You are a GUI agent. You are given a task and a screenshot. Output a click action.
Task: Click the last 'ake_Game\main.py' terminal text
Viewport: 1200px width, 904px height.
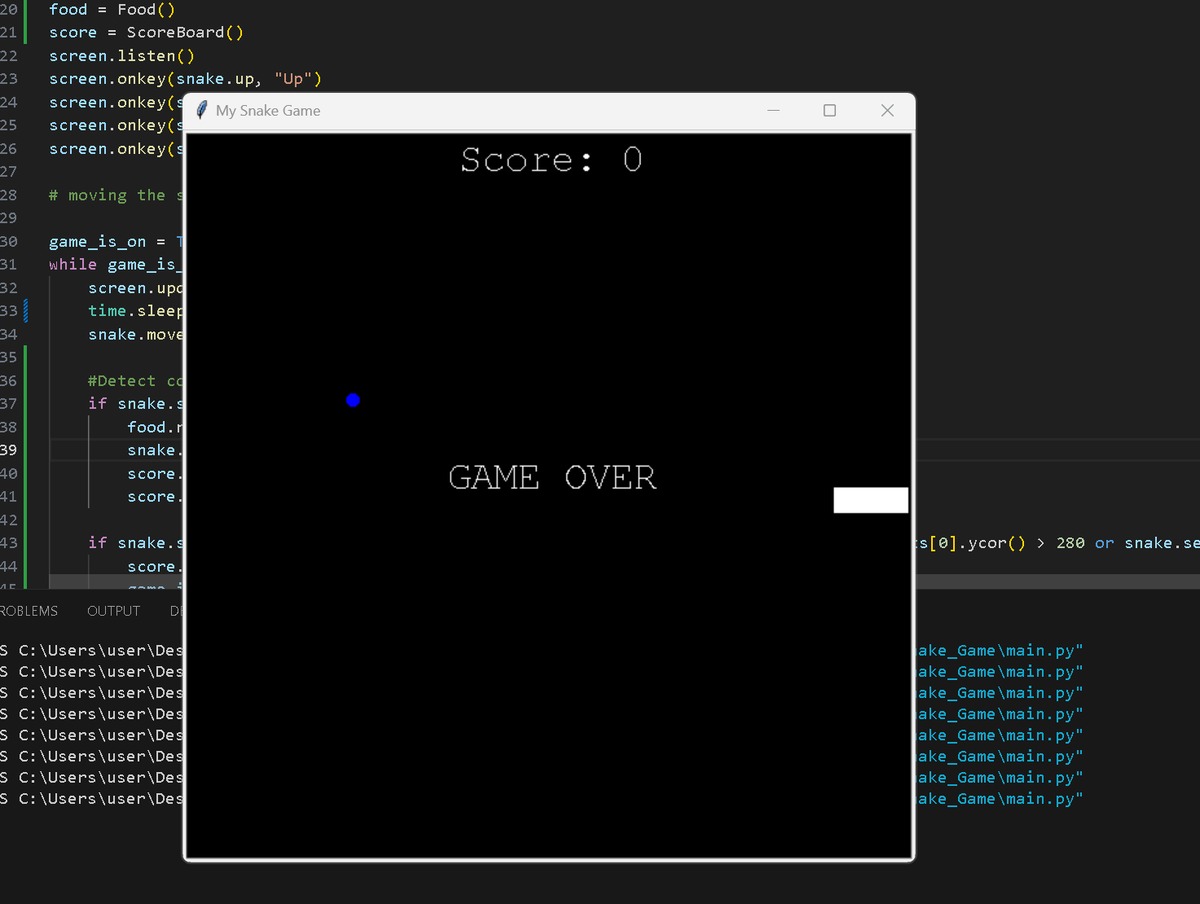tap(1000, 799)
